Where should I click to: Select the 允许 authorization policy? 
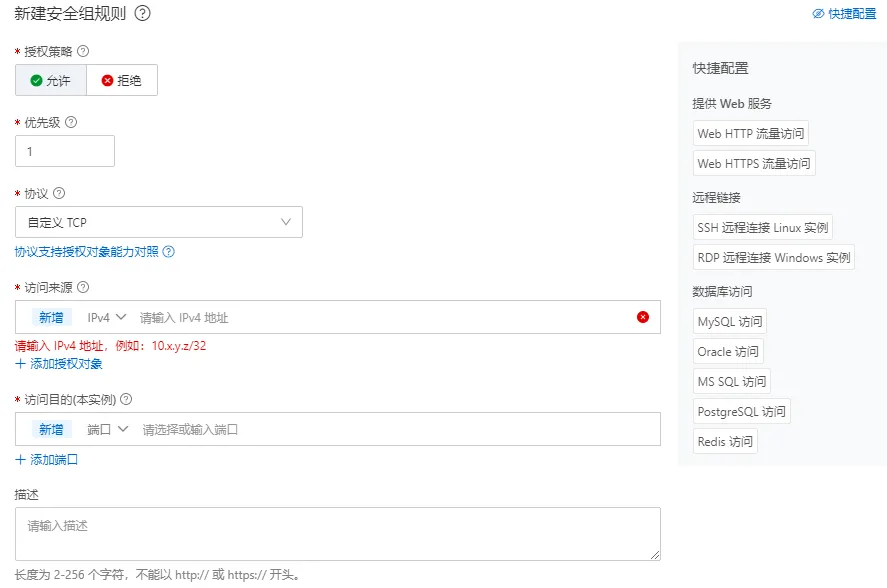pyautogui.click(x=48, y=82)
